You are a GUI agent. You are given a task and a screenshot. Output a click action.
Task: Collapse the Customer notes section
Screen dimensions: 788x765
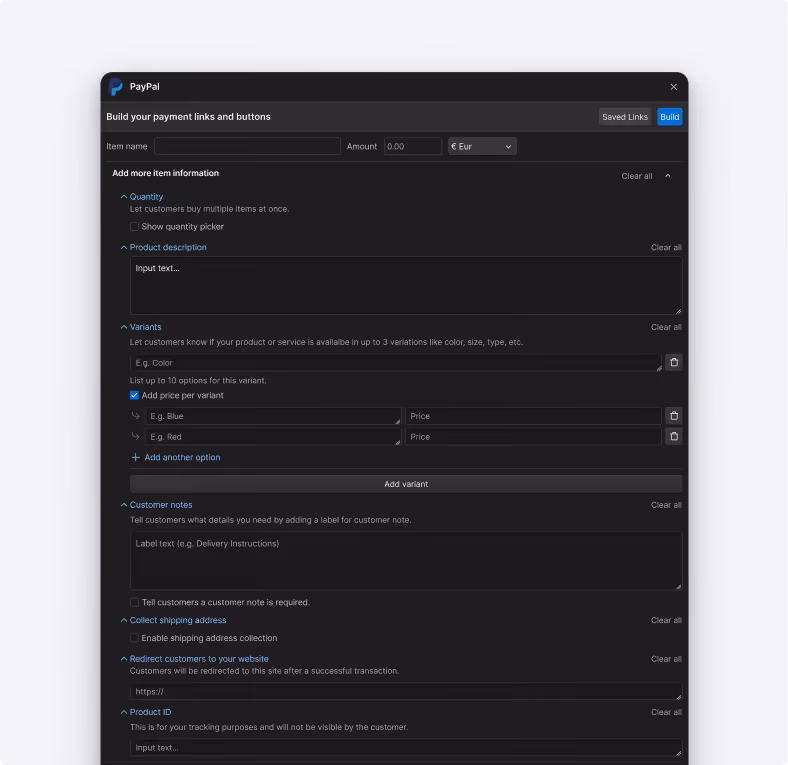[x=124, y=505]
